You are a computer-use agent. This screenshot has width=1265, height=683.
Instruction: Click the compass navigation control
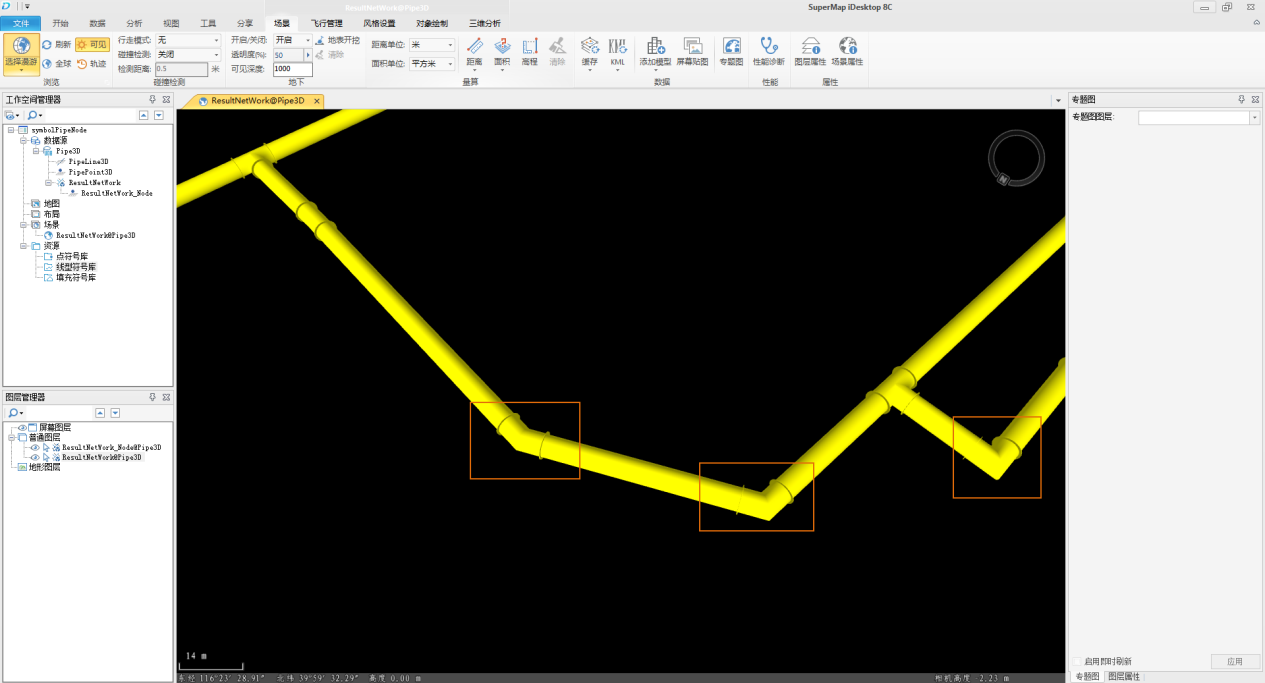1017,158
